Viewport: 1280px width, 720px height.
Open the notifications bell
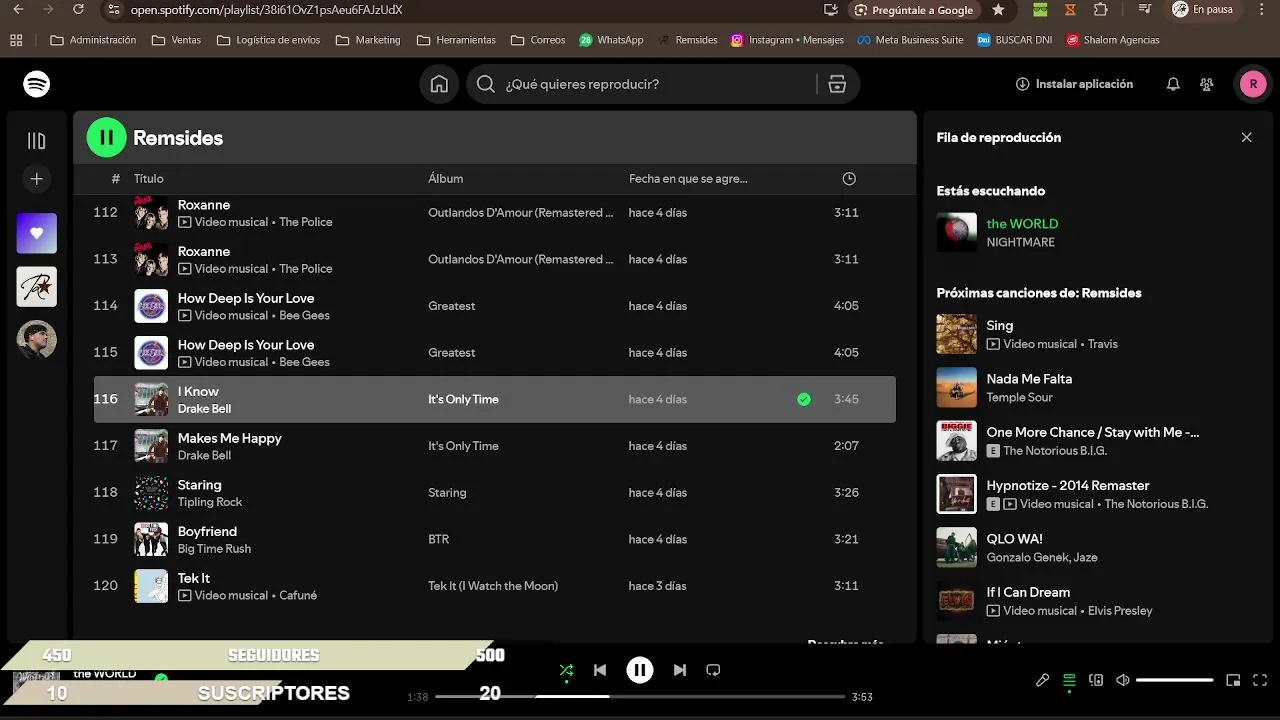click(x=1173, y=84)
